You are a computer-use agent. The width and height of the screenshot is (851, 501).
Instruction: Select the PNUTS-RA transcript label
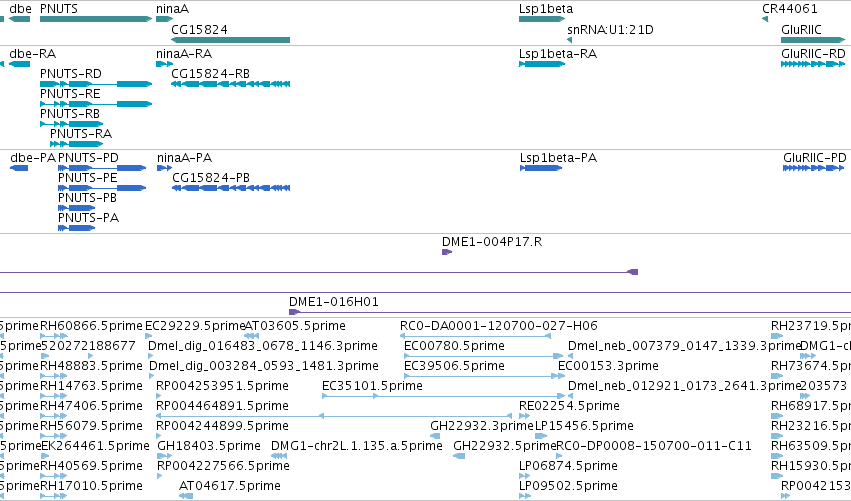(81, 134)
